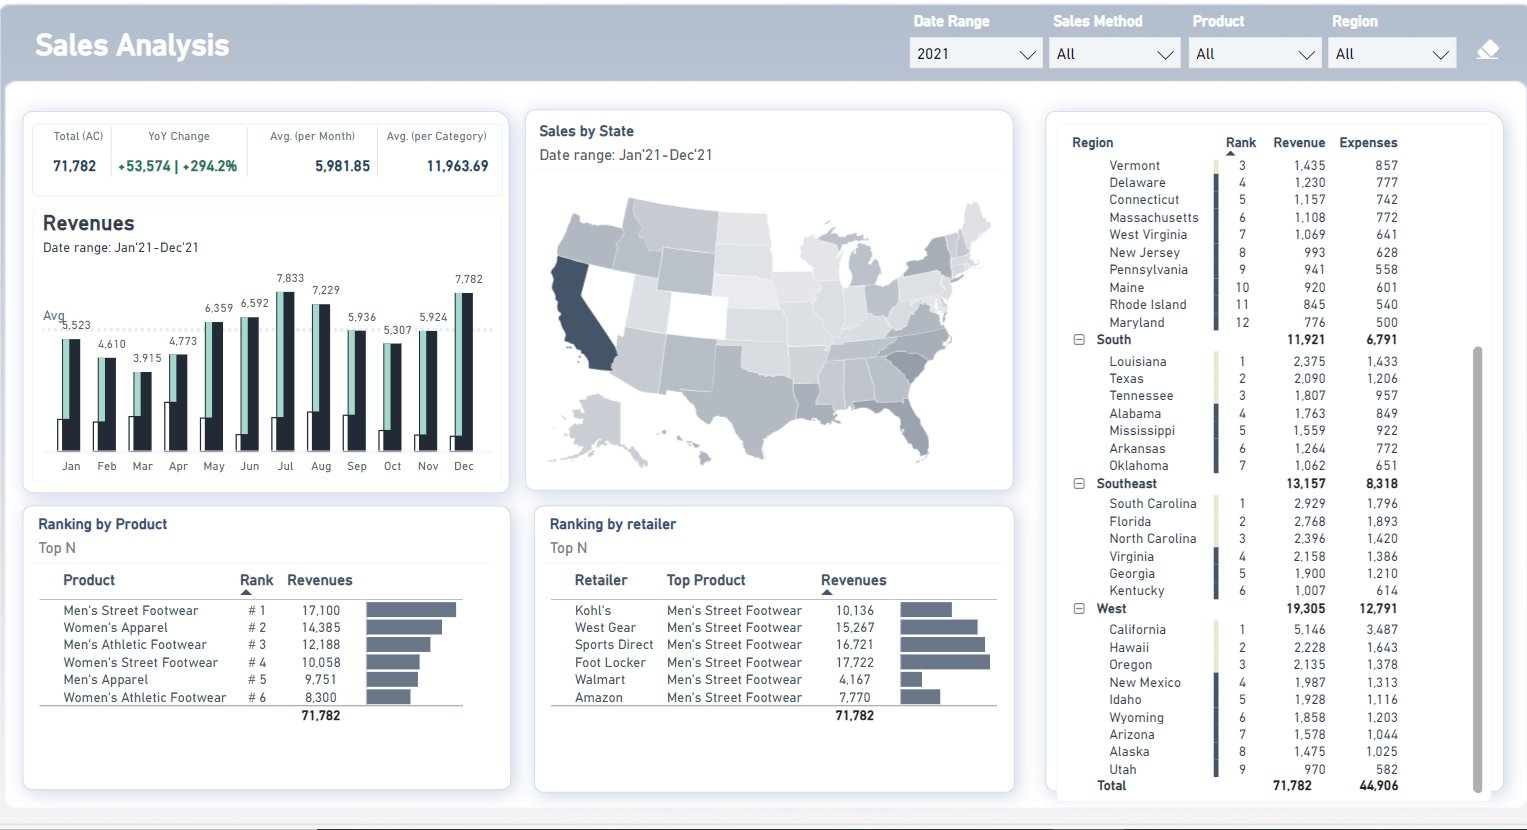Select the Women's Apparel row in product ranking
The height and width of the screenshot is (830, 1527).
[x=116, y=628]
